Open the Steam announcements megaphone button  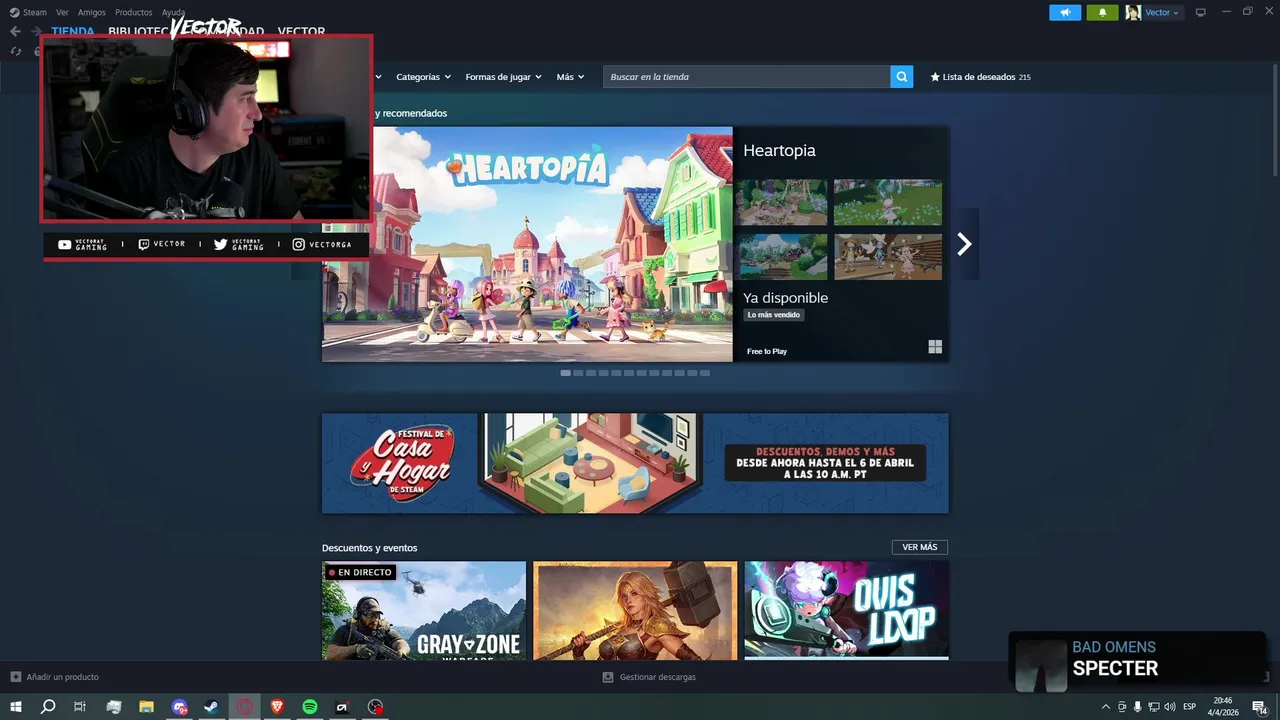pyautogui.click(x=1065, y=12)
